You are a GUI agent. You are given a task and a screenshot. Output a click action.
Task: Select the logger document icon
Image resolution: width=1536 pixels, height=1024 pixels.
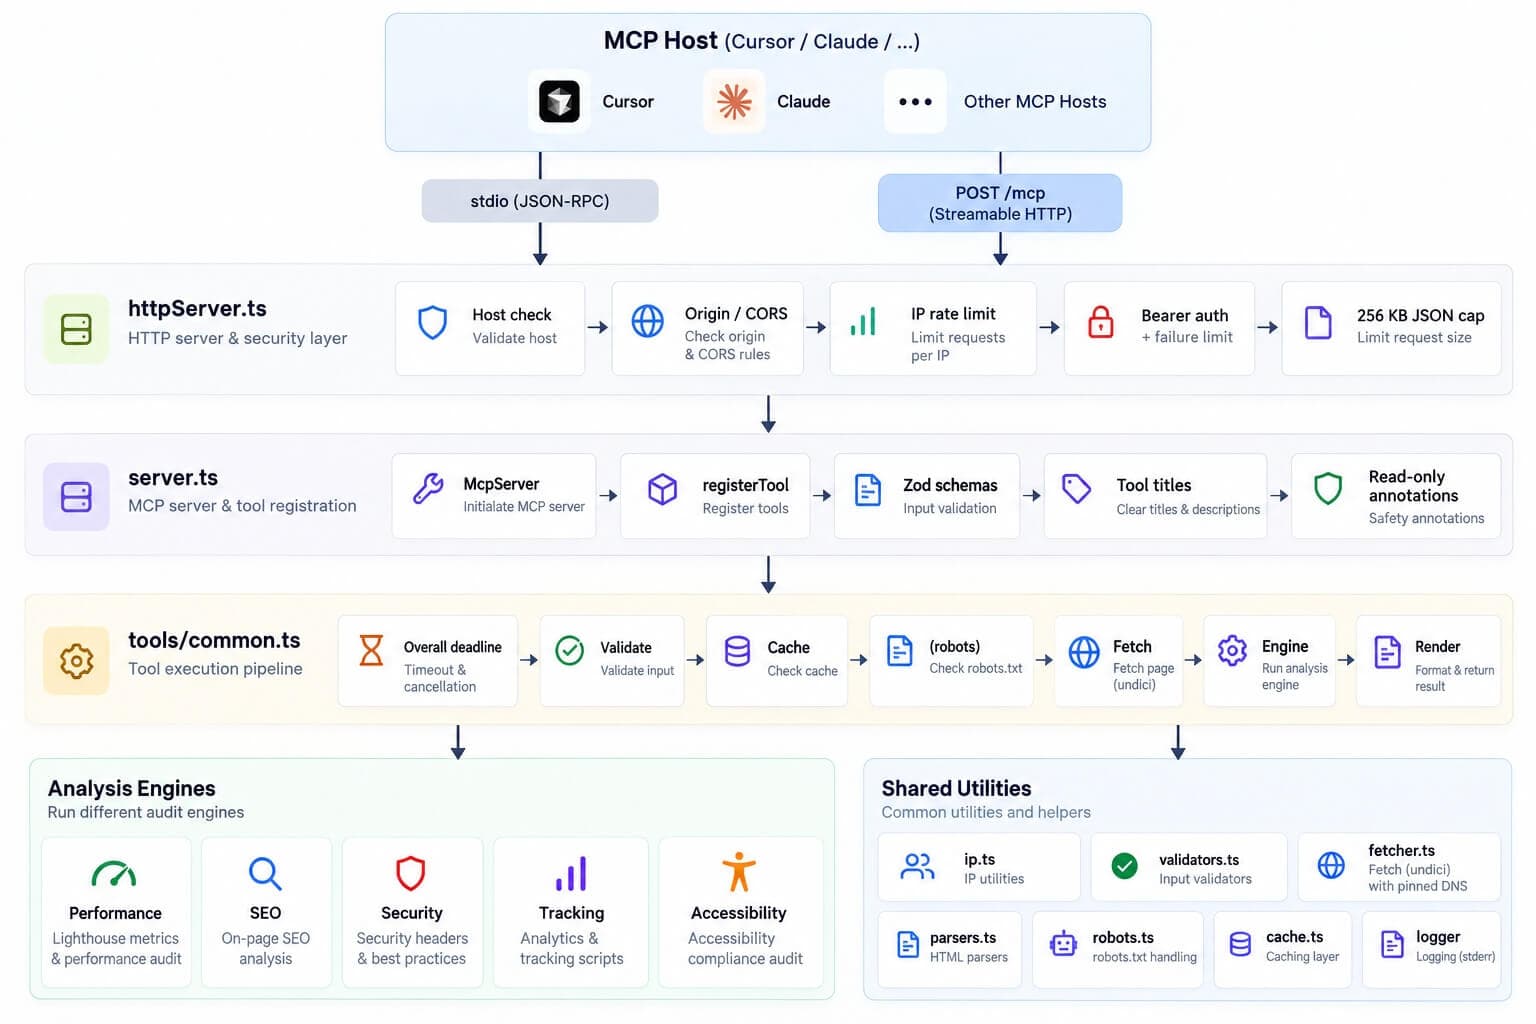point(1392,944)
